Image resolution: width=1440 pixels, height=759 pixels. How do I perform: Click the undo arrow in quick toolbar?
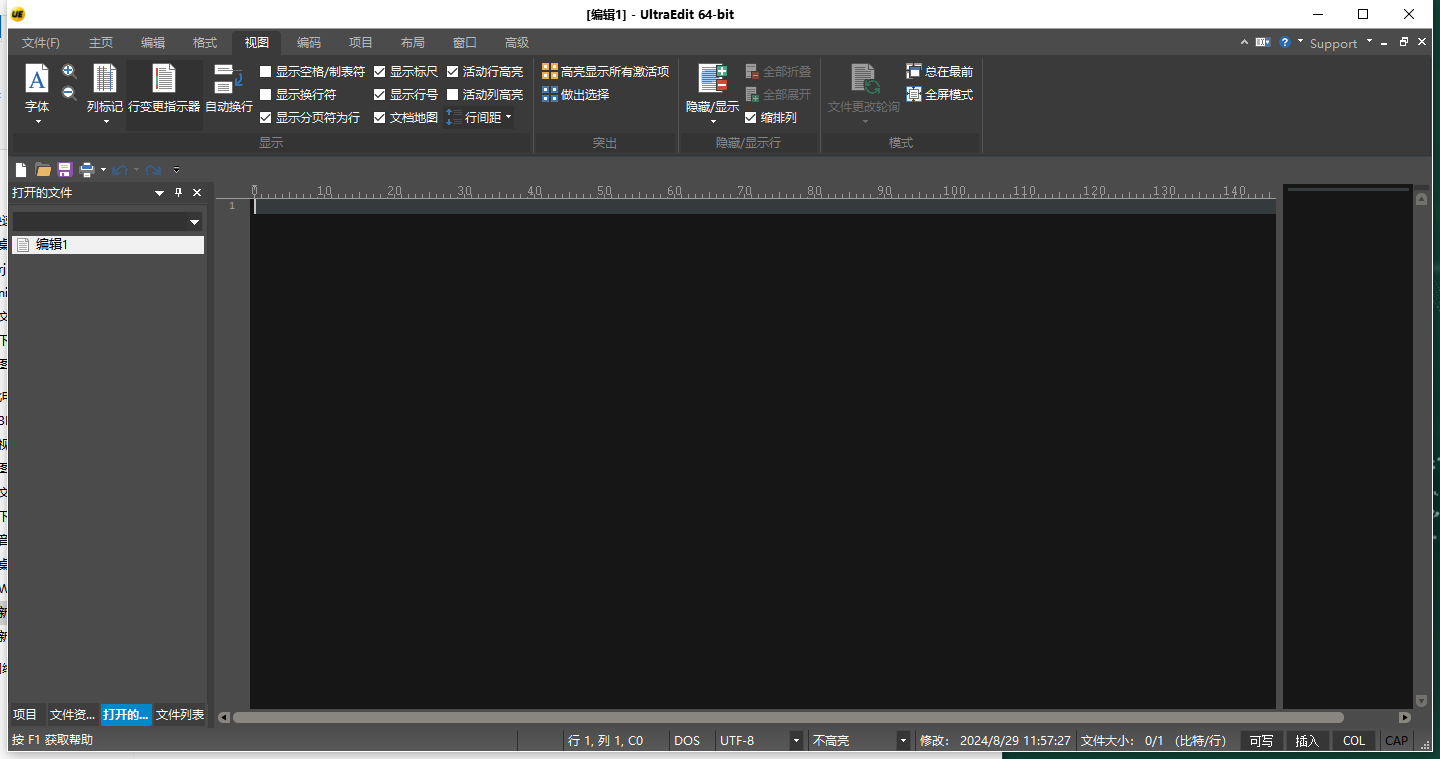[x=120, y=170]
